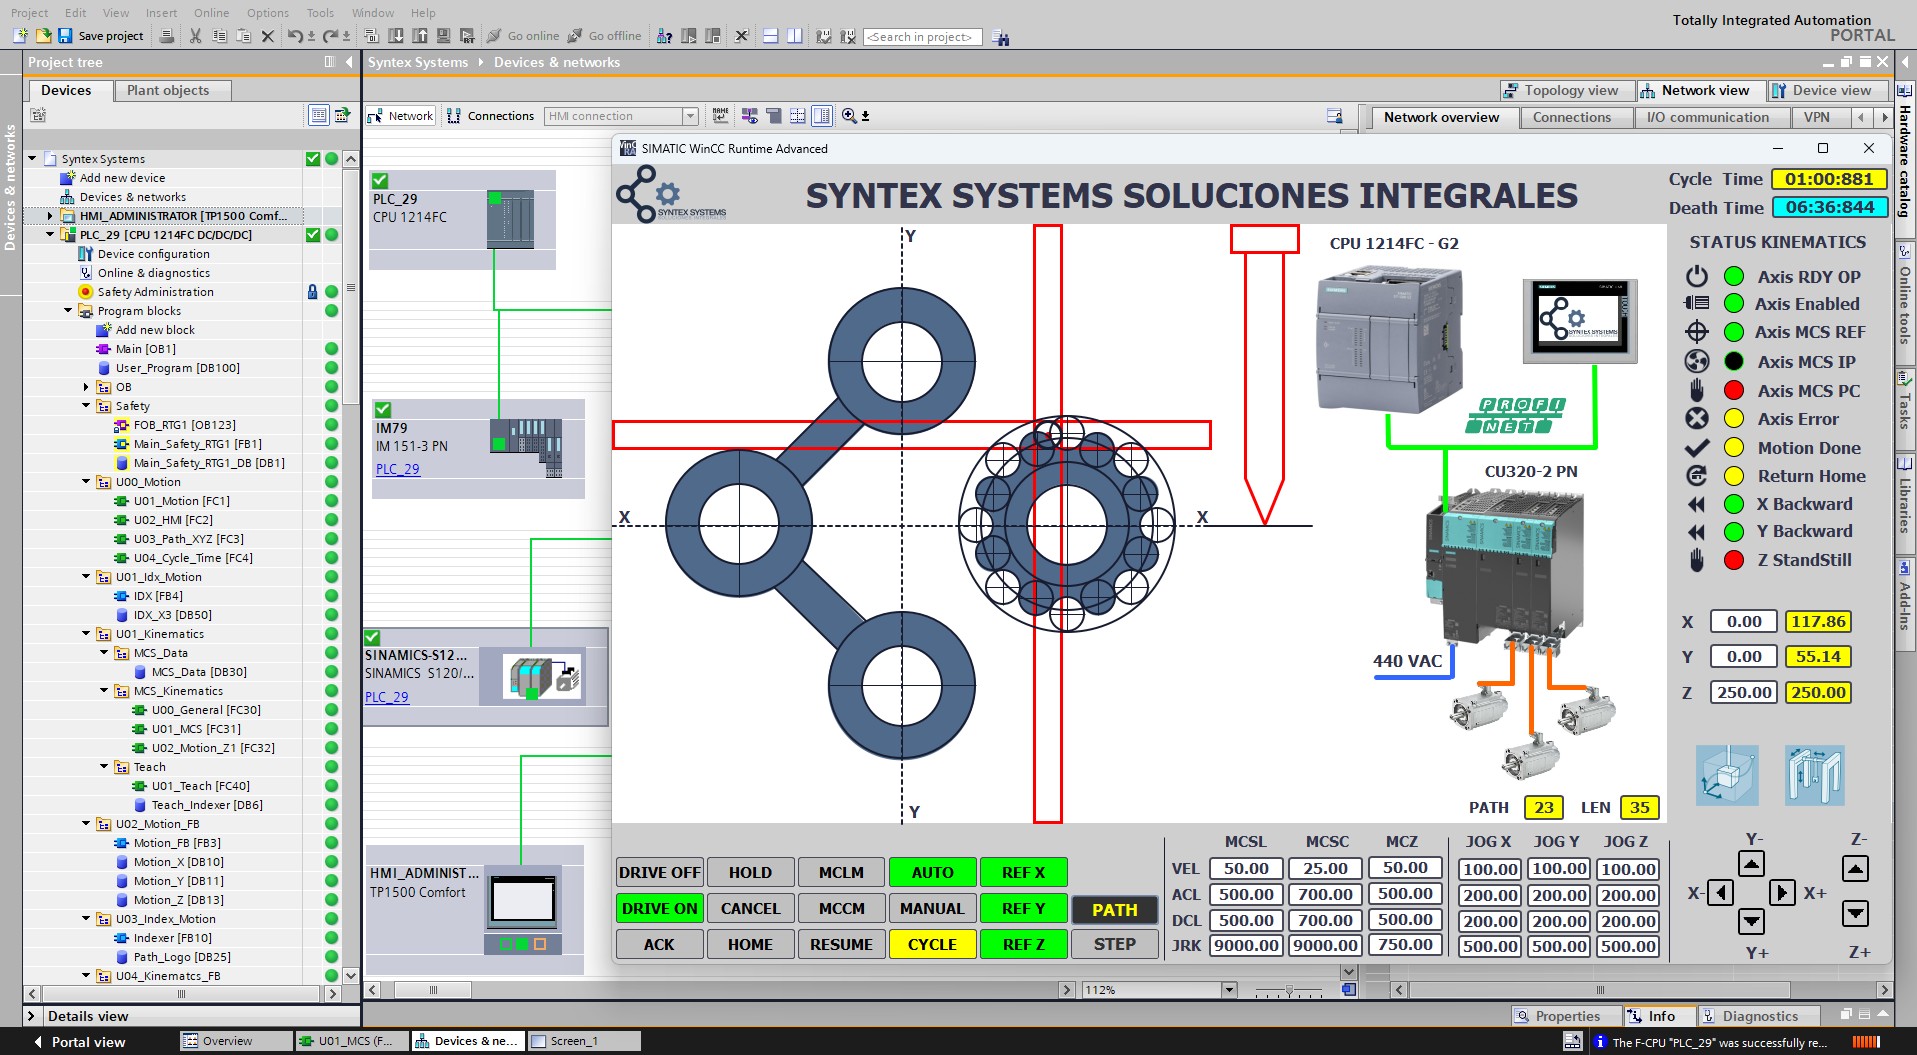Toggle AUTO mode on the HMI runtime

931,871
